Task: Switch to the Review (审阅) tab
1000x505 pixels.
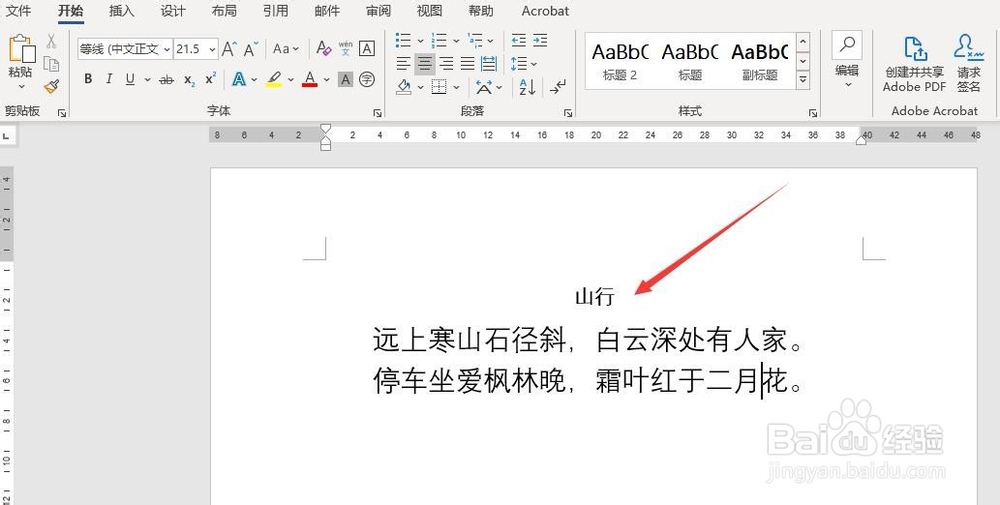Action: [x=379, y=10]
